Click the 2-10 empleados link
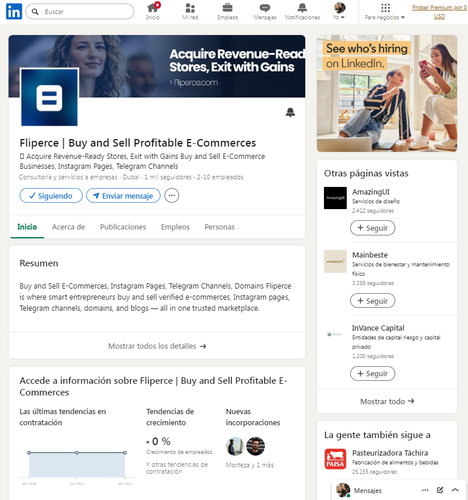This screenshot has height=500, width=468. (x=220, y=177)
